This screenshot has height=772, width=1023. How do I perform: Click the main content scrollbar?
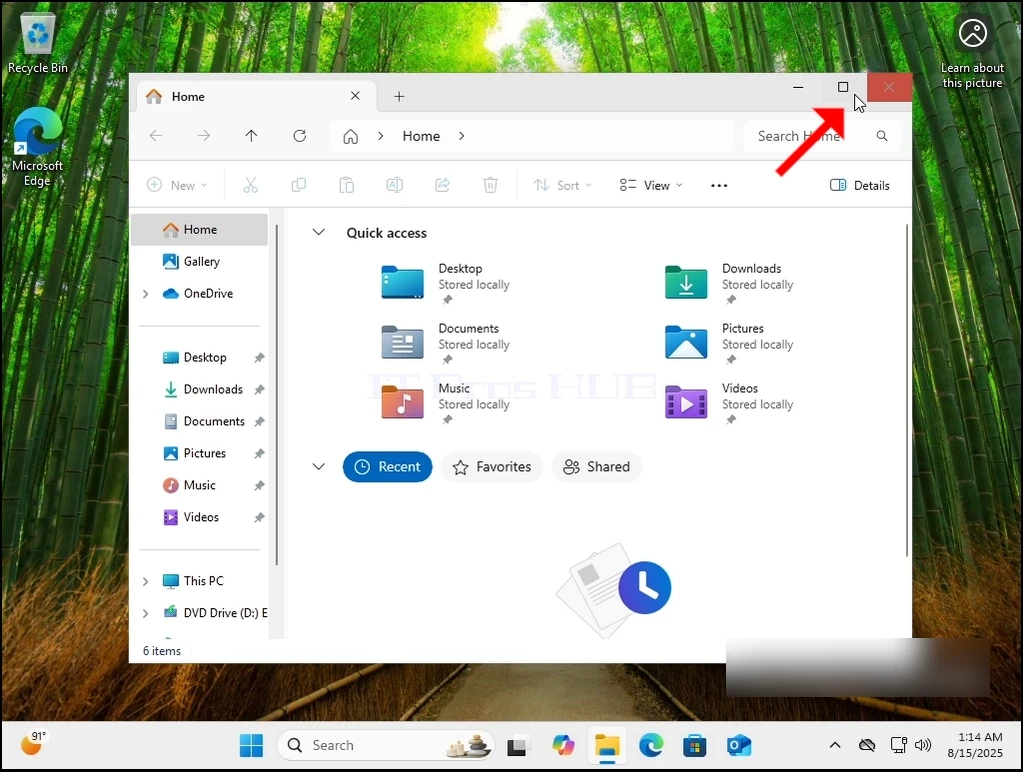point(907,390)
